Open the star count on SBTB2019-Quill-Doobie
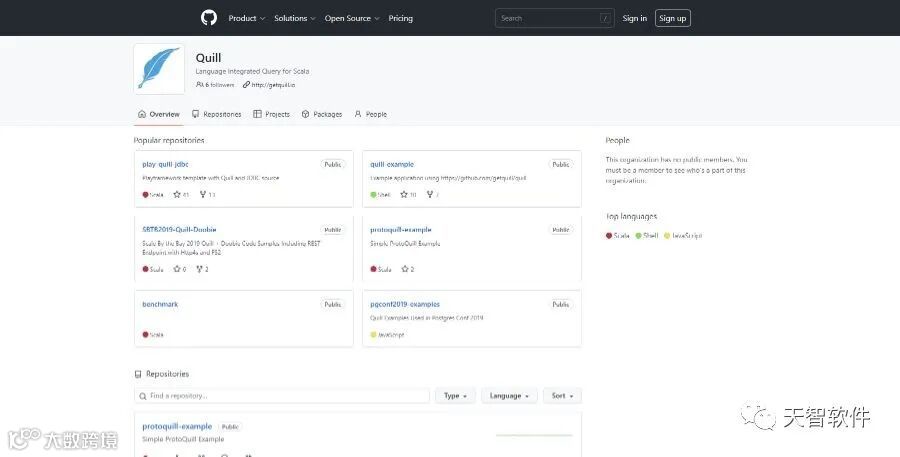Image resolution: width=900 pixels, height=457 pixels. (180, 269)
